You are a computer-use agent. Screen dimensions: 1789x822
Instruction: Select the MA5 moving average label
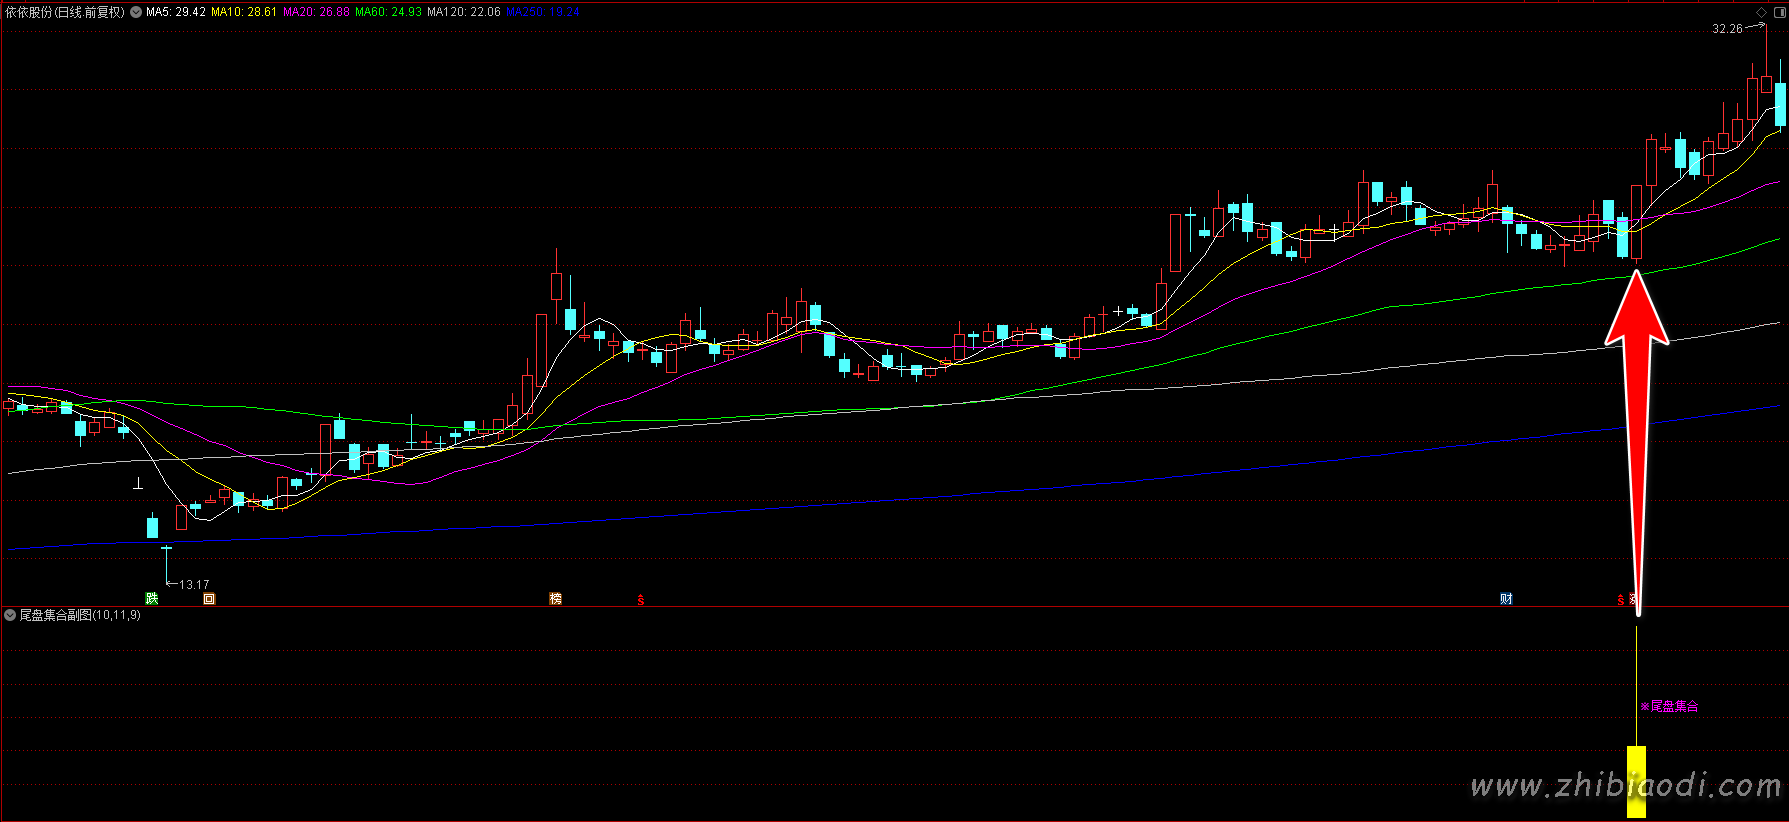[x=176, y=12]
